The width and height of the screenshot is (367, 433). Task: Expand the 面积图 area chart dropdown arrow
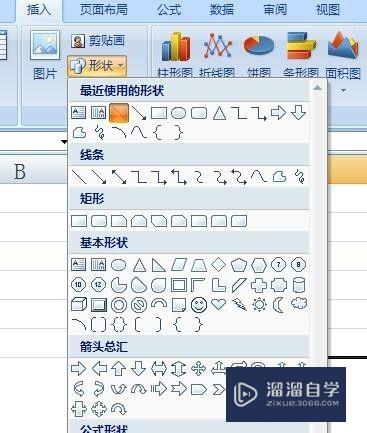click(343, 90)
